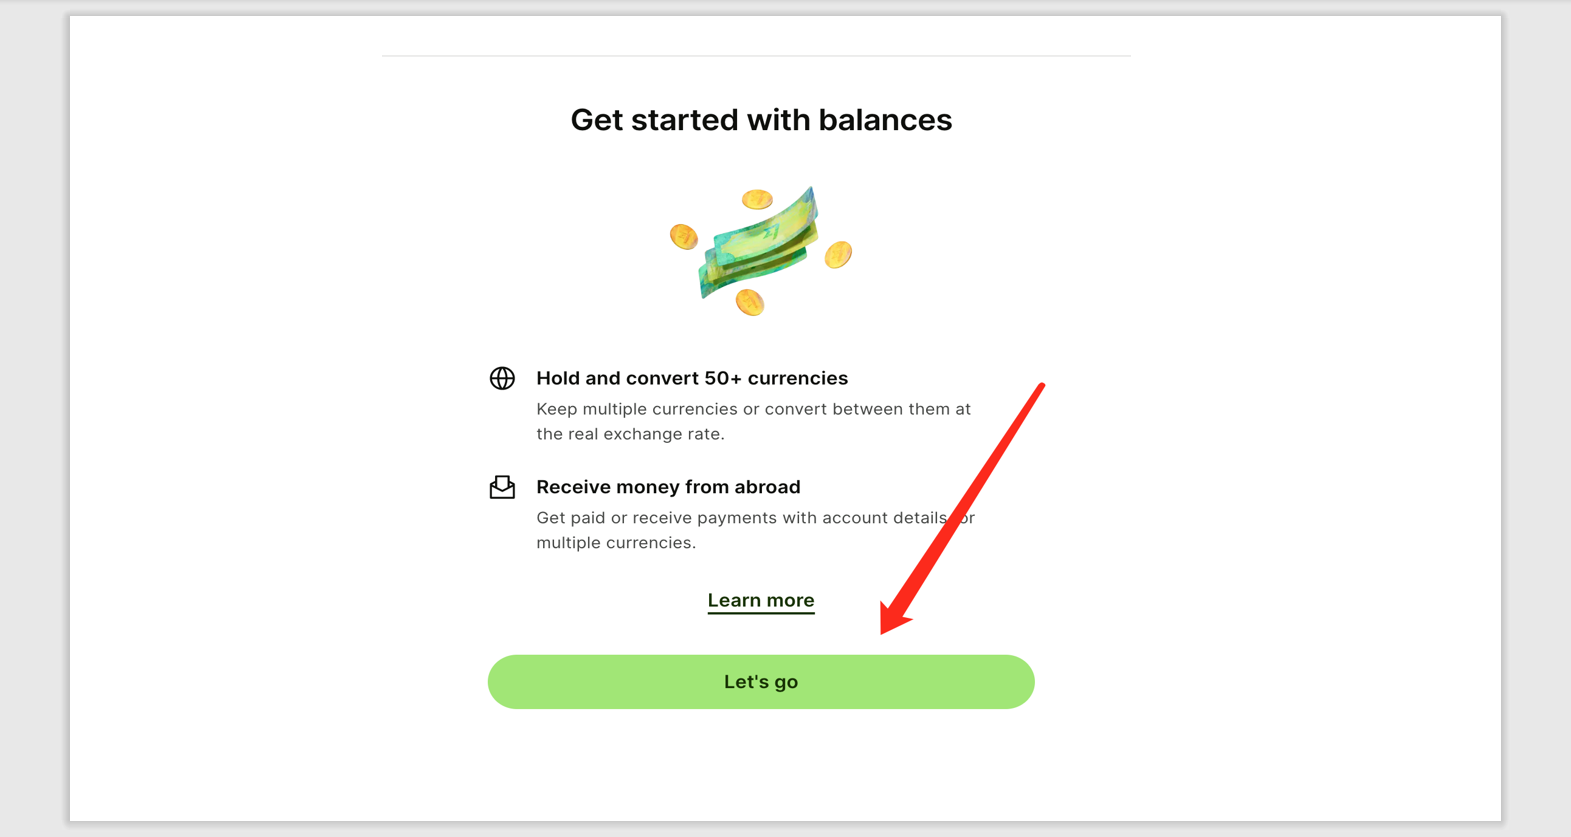Screen dimensions: 1571x837
Task: Click the "Get paid or receive payments" line
Action: 740,518
